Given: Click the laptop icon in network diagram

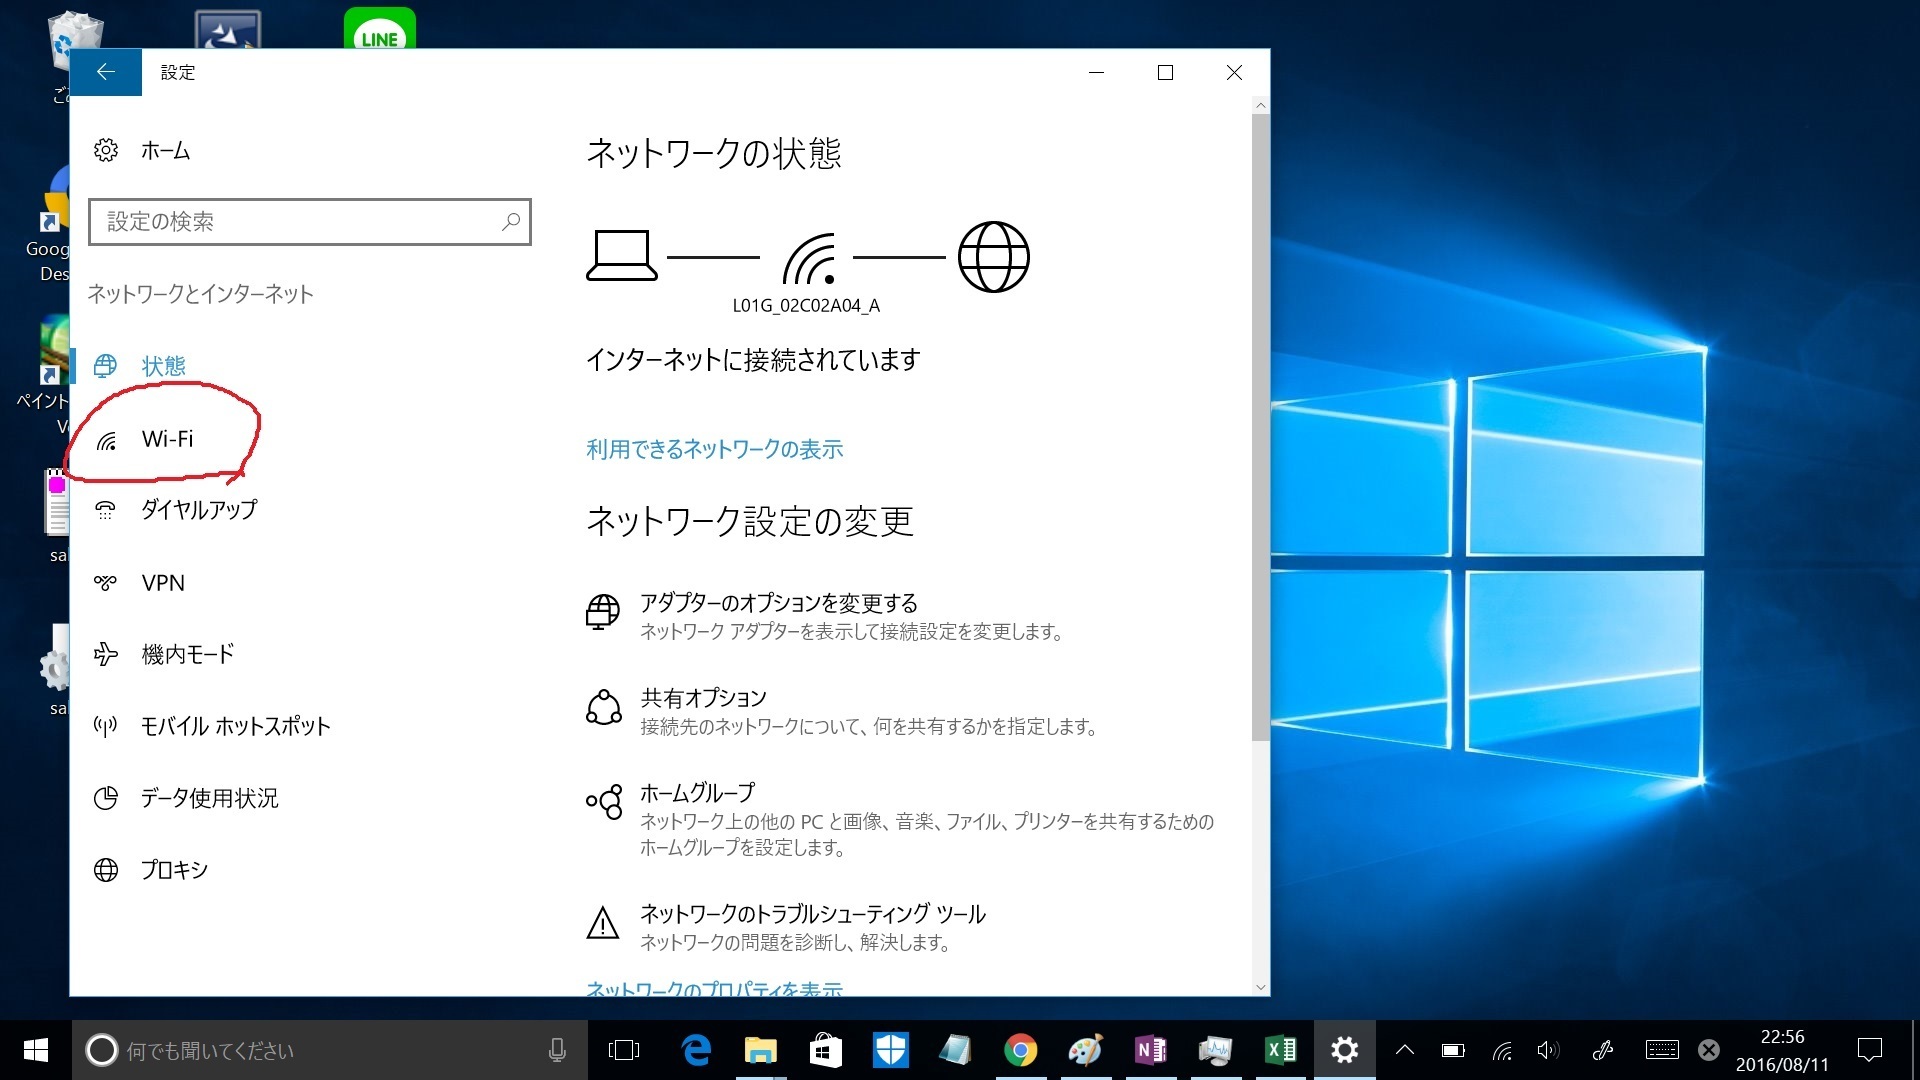Looking at the screenshot, I should tap(621, 256).
